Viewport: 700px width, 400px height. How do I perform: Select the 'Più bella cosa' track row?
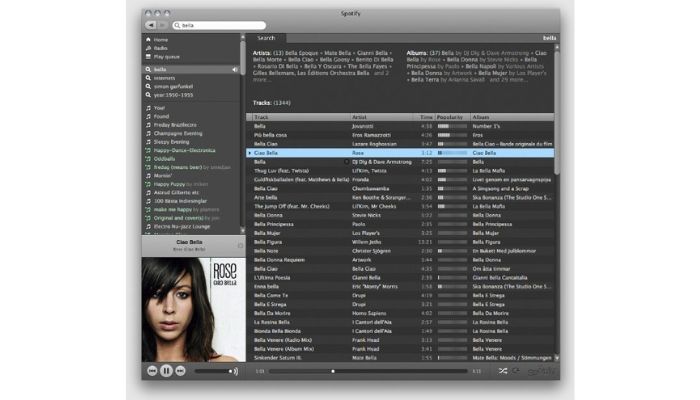pos(400,135)
